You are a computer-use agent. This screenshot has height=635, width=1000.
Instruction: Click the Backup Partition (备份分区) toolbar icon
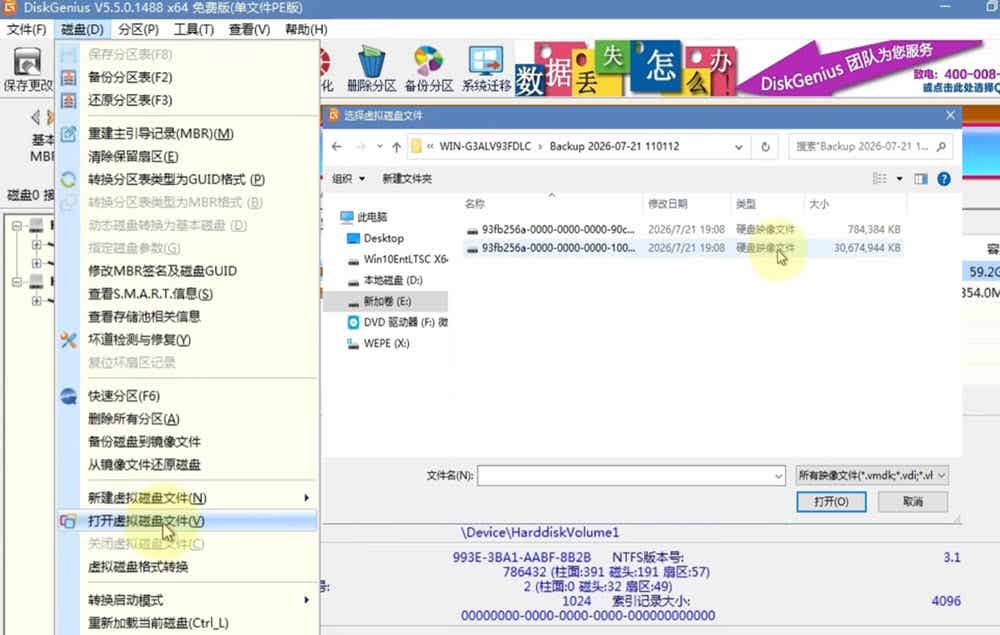[x=428, y=63]
